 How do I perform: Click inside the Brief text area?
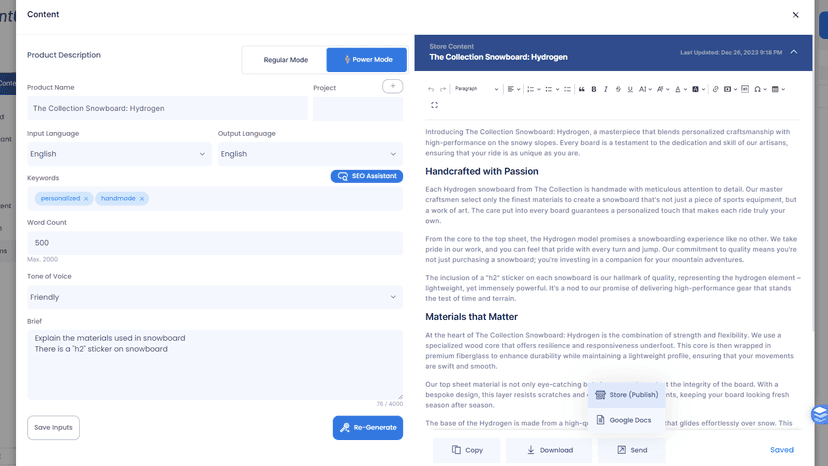click(x=215, y=365)
